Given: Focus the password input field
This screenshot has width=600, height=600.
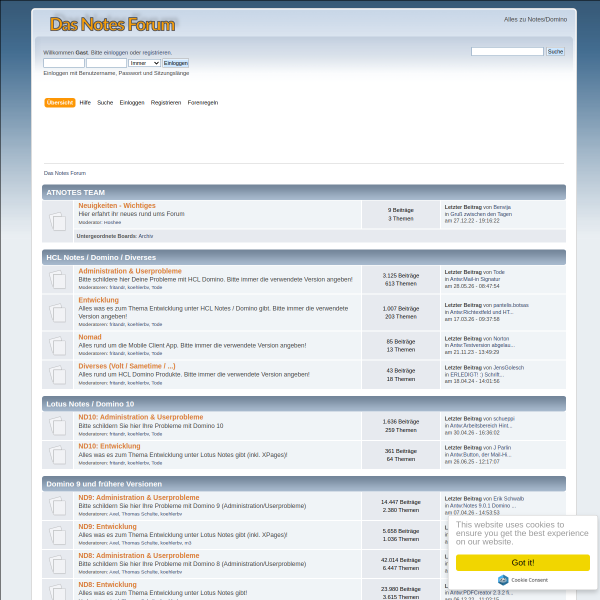Looking at the screenshot, I should tap(106, 63).
